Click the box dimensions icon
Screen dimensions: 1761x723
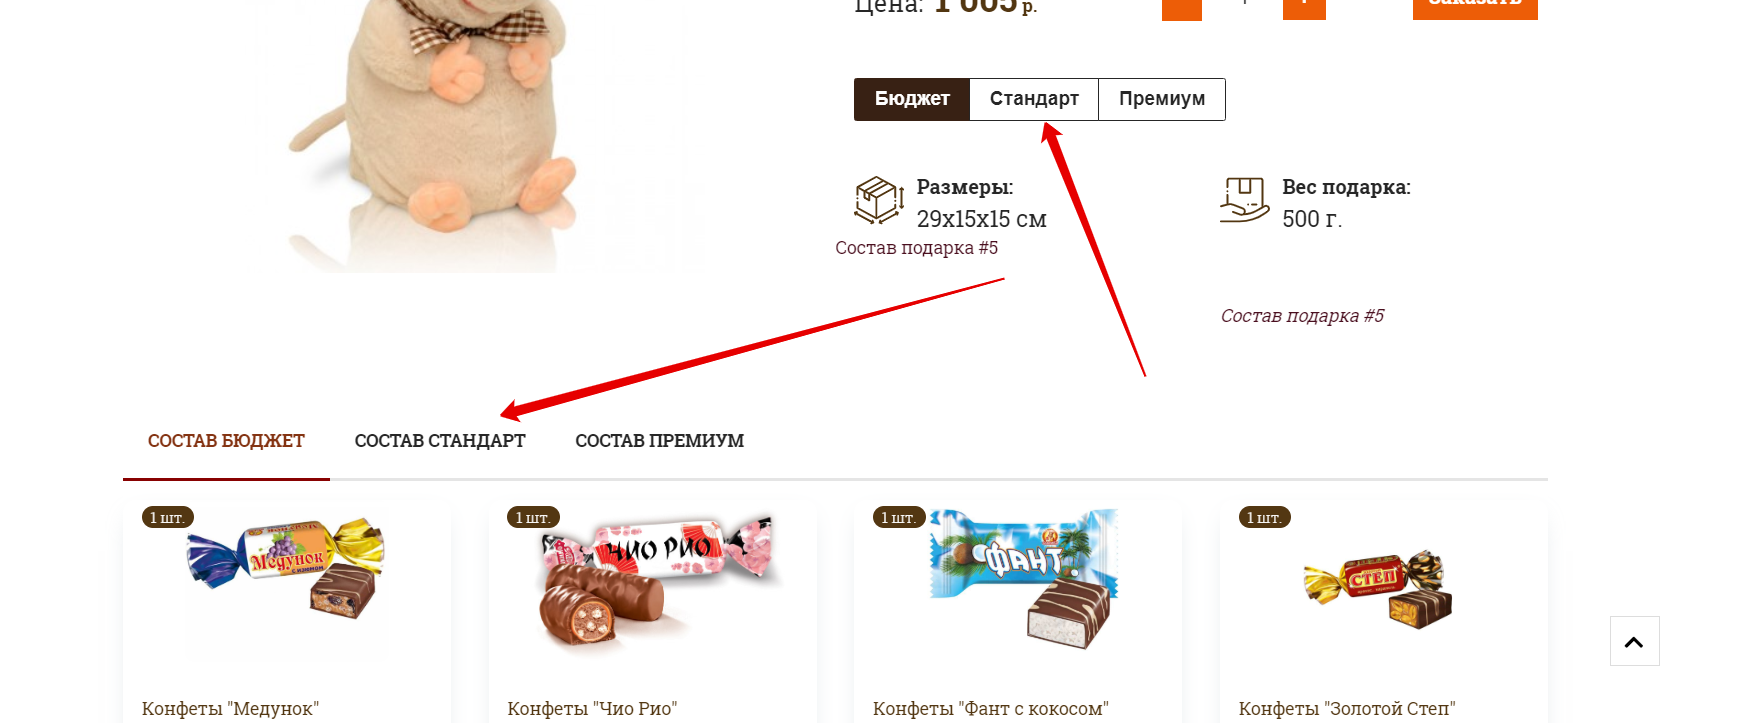(x=879, y=200)
